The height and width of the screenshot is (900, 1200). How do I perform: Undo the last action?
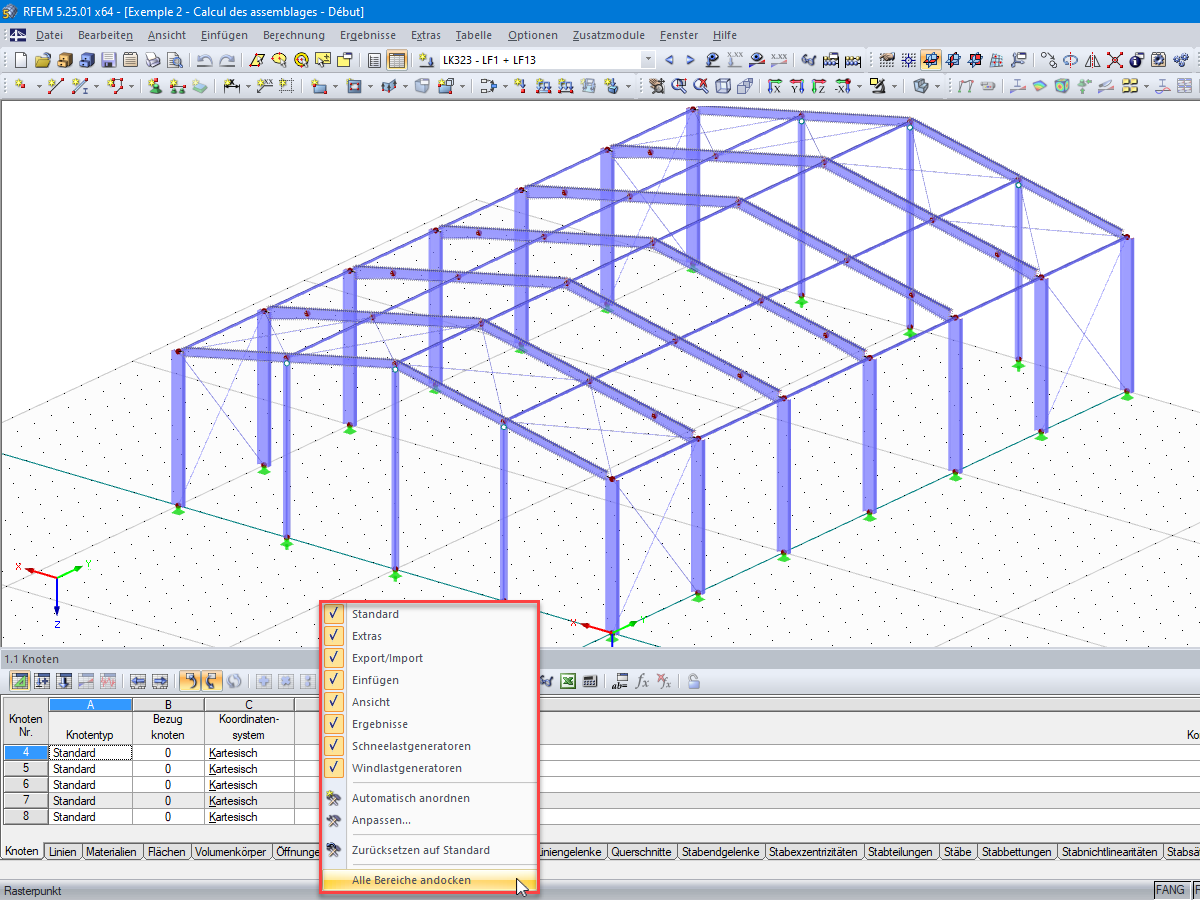pos(205,59)
